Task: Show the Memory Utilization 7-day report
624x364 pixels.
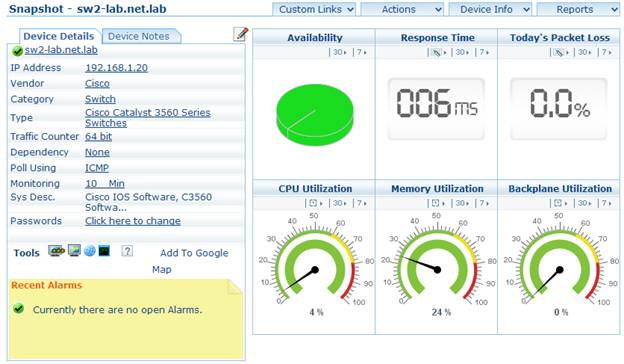Action: click(x=484, y=203)
